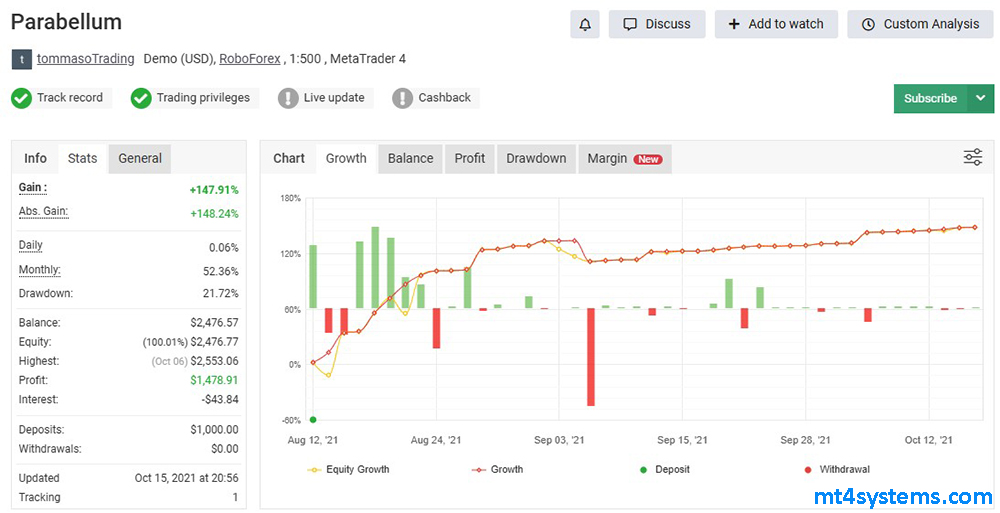Image resolution: width=1000 pixels, height=513 pixels.
Task: Toggle Equity Growth legend series
Action: [x=349, y=469]
